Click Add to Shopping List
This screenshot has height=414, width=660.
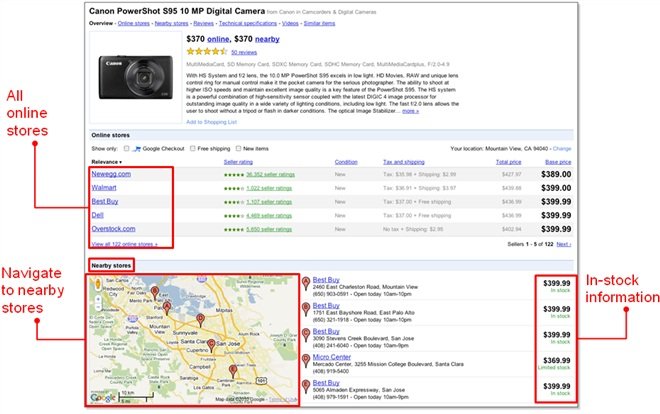211,122
